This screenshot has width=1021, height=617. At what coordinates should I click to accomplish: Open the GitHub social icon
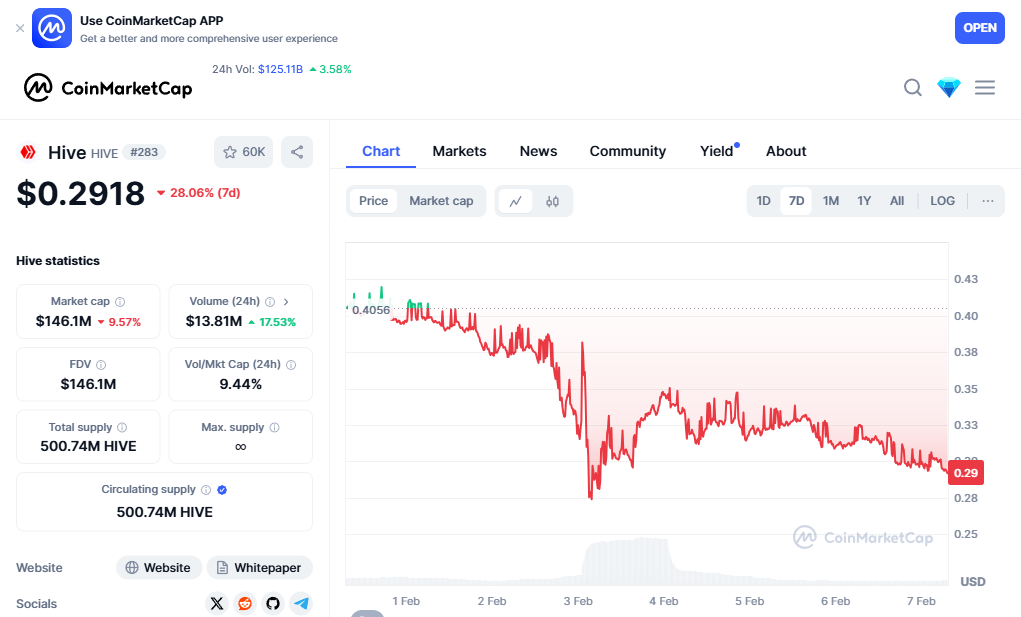pyautogui.click(x=273, y=603)
